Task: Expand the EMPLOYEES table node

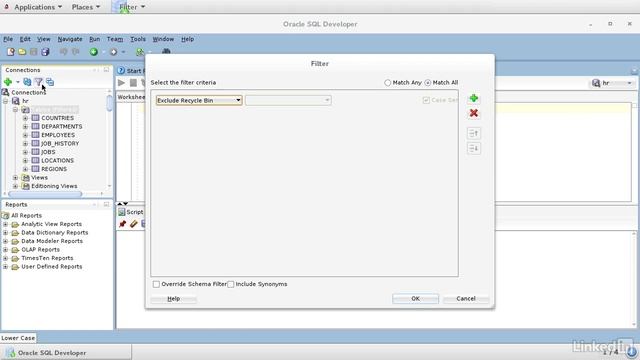Action: (25, 135)
